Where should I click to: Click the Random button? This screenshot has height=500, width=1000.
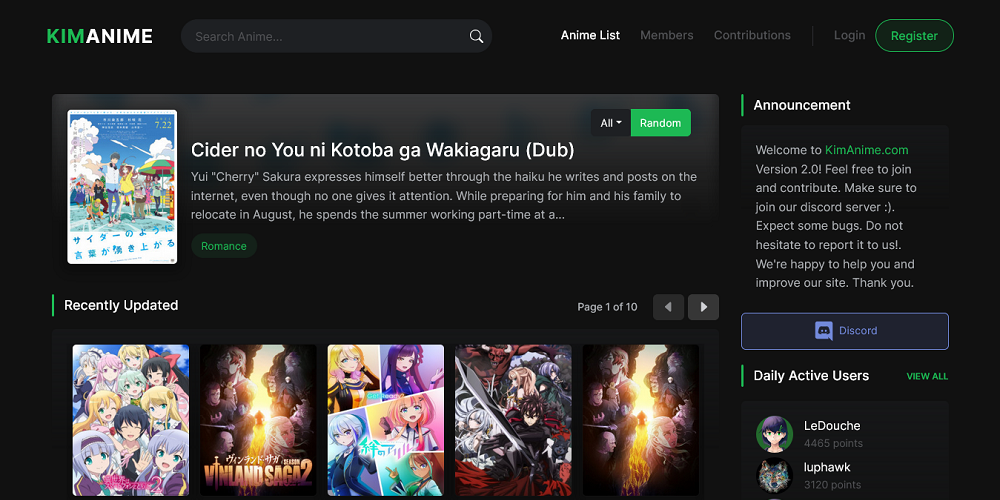661,122
